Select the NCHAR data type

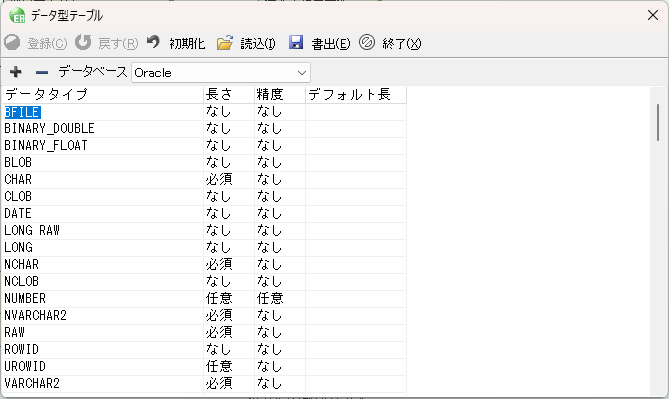click(102, 265)
